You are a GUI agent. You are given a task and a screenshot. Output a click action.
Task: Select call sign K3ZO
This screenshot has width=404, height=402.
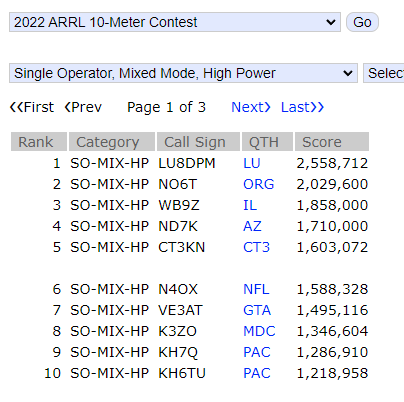pyautogui.click(x=177, y=331)
